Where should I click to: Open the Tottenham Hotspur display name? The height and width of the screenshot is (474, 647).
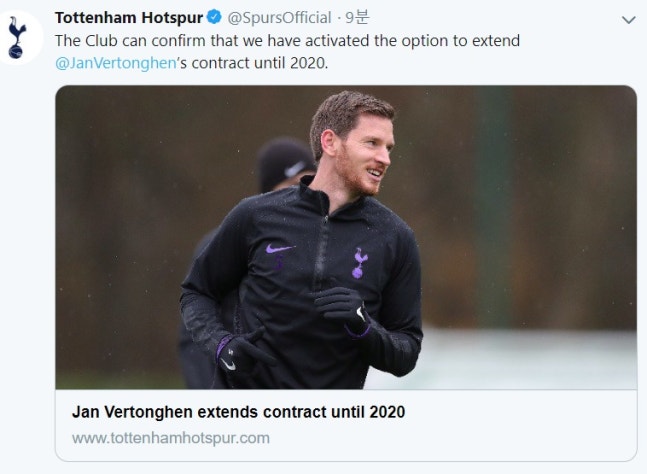(129, 18)
